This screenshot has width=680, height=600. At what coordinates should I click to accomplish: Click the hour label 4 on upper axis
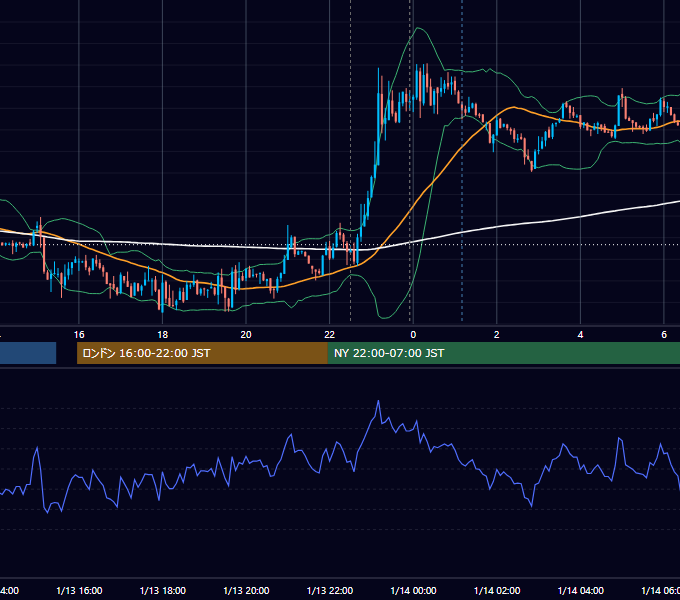point(580,335)
